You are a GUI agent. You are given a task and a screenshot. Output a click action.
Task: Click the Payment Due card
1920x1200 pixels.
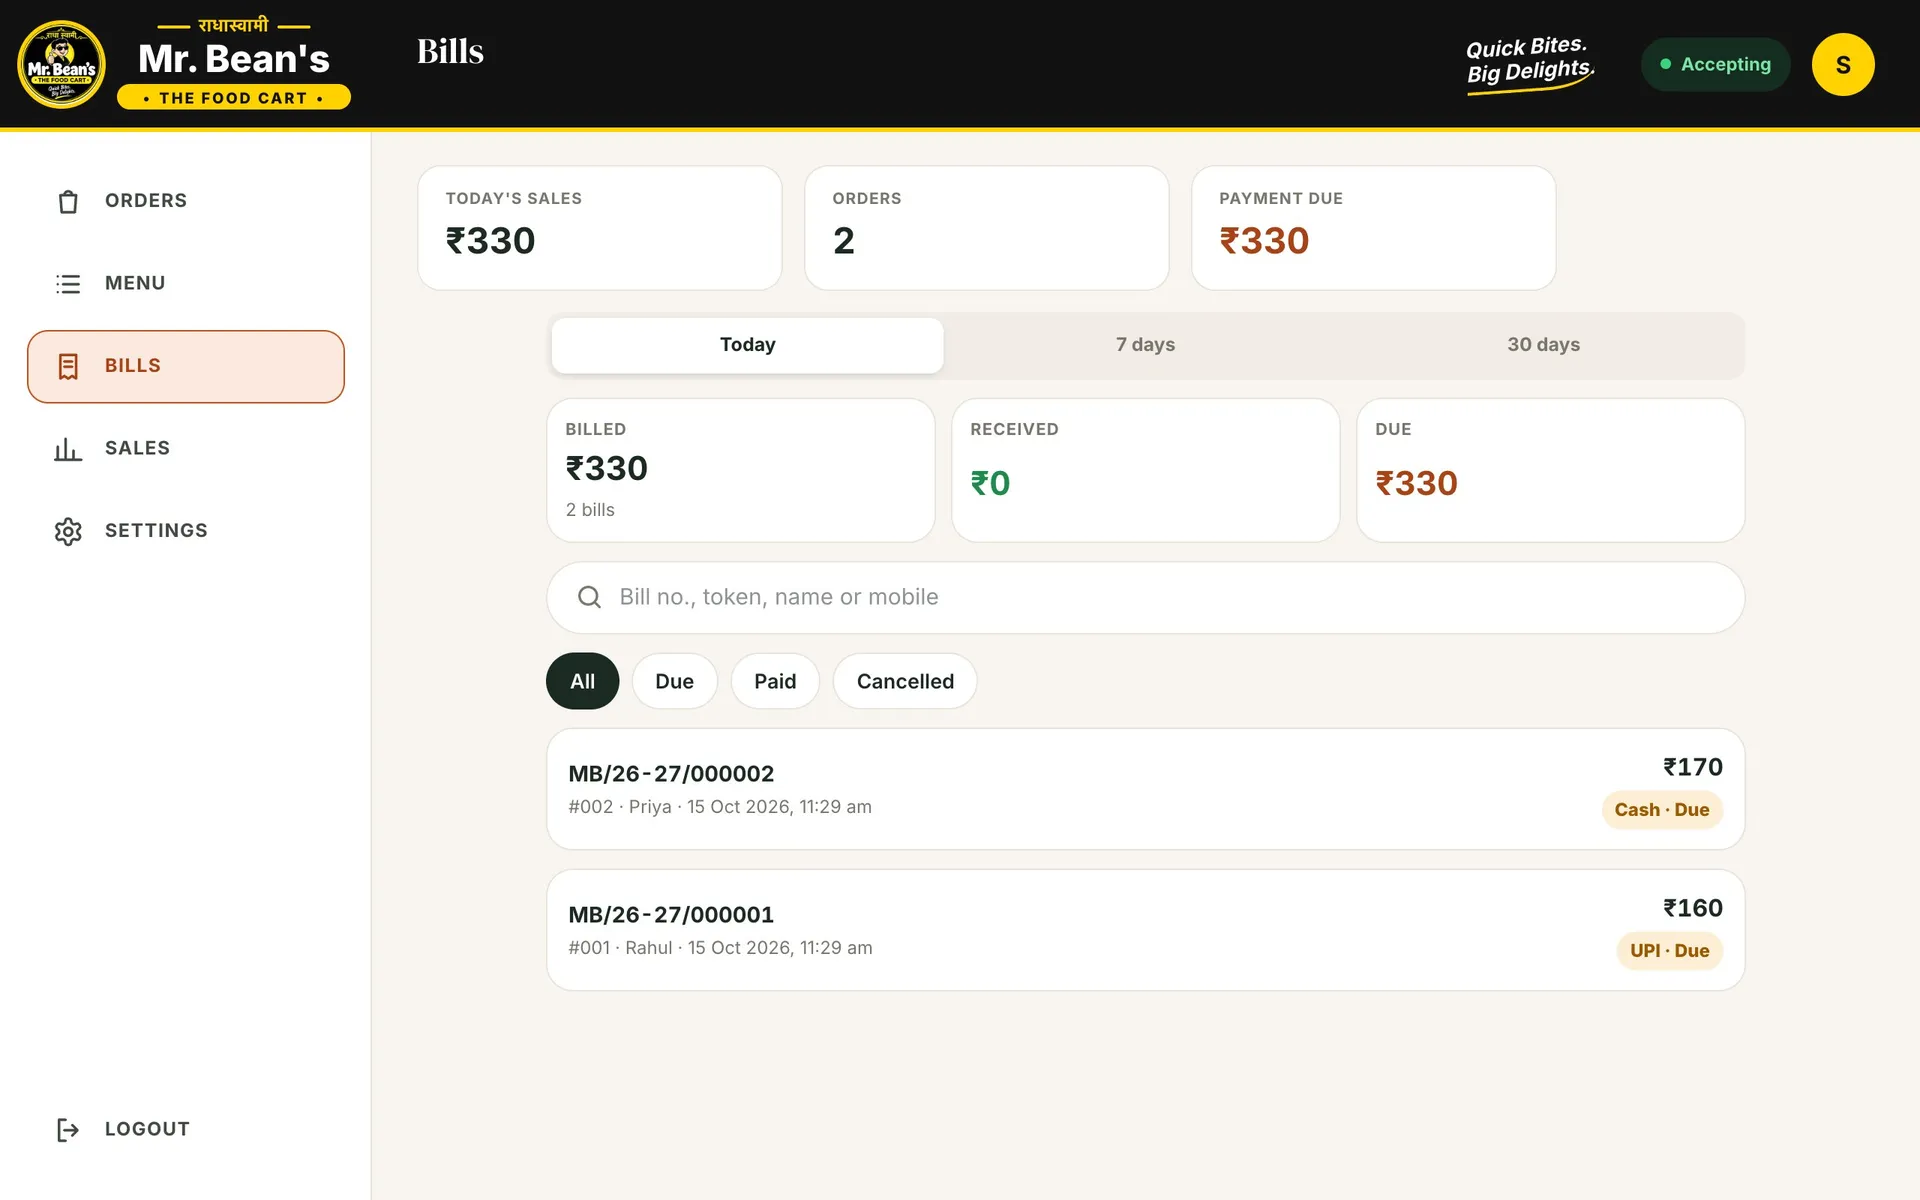click(x=1374, y=228)
